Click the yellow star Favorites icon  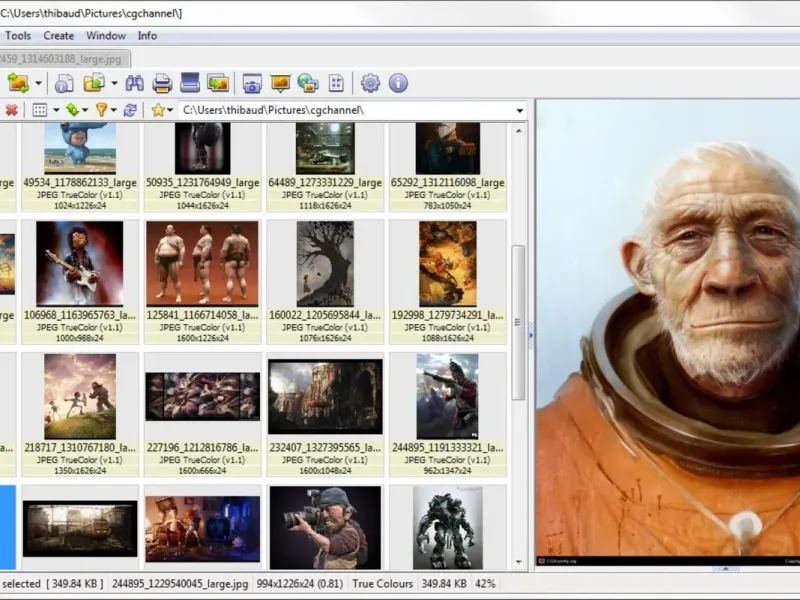[x=157, y=110]
